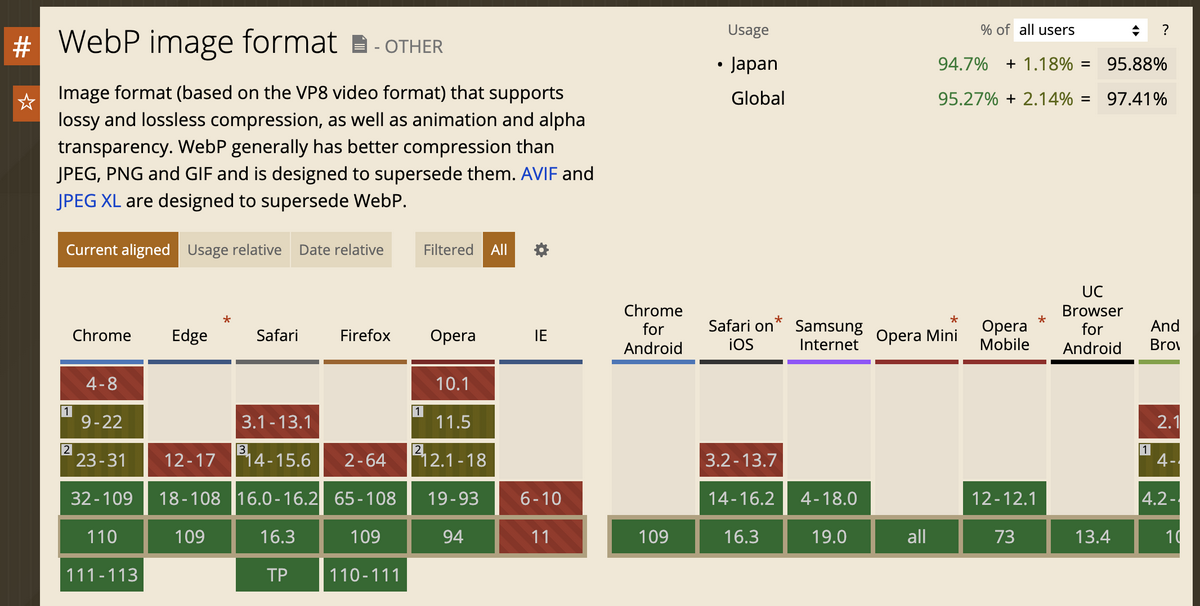Open the AVIF link
The height and width of the screenshot is (606, 1200).
pos(539,173)
